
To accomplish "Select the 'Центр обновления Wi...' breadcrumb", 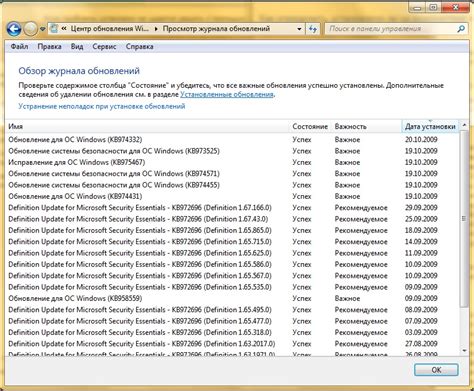I will [x=110, y=29].
